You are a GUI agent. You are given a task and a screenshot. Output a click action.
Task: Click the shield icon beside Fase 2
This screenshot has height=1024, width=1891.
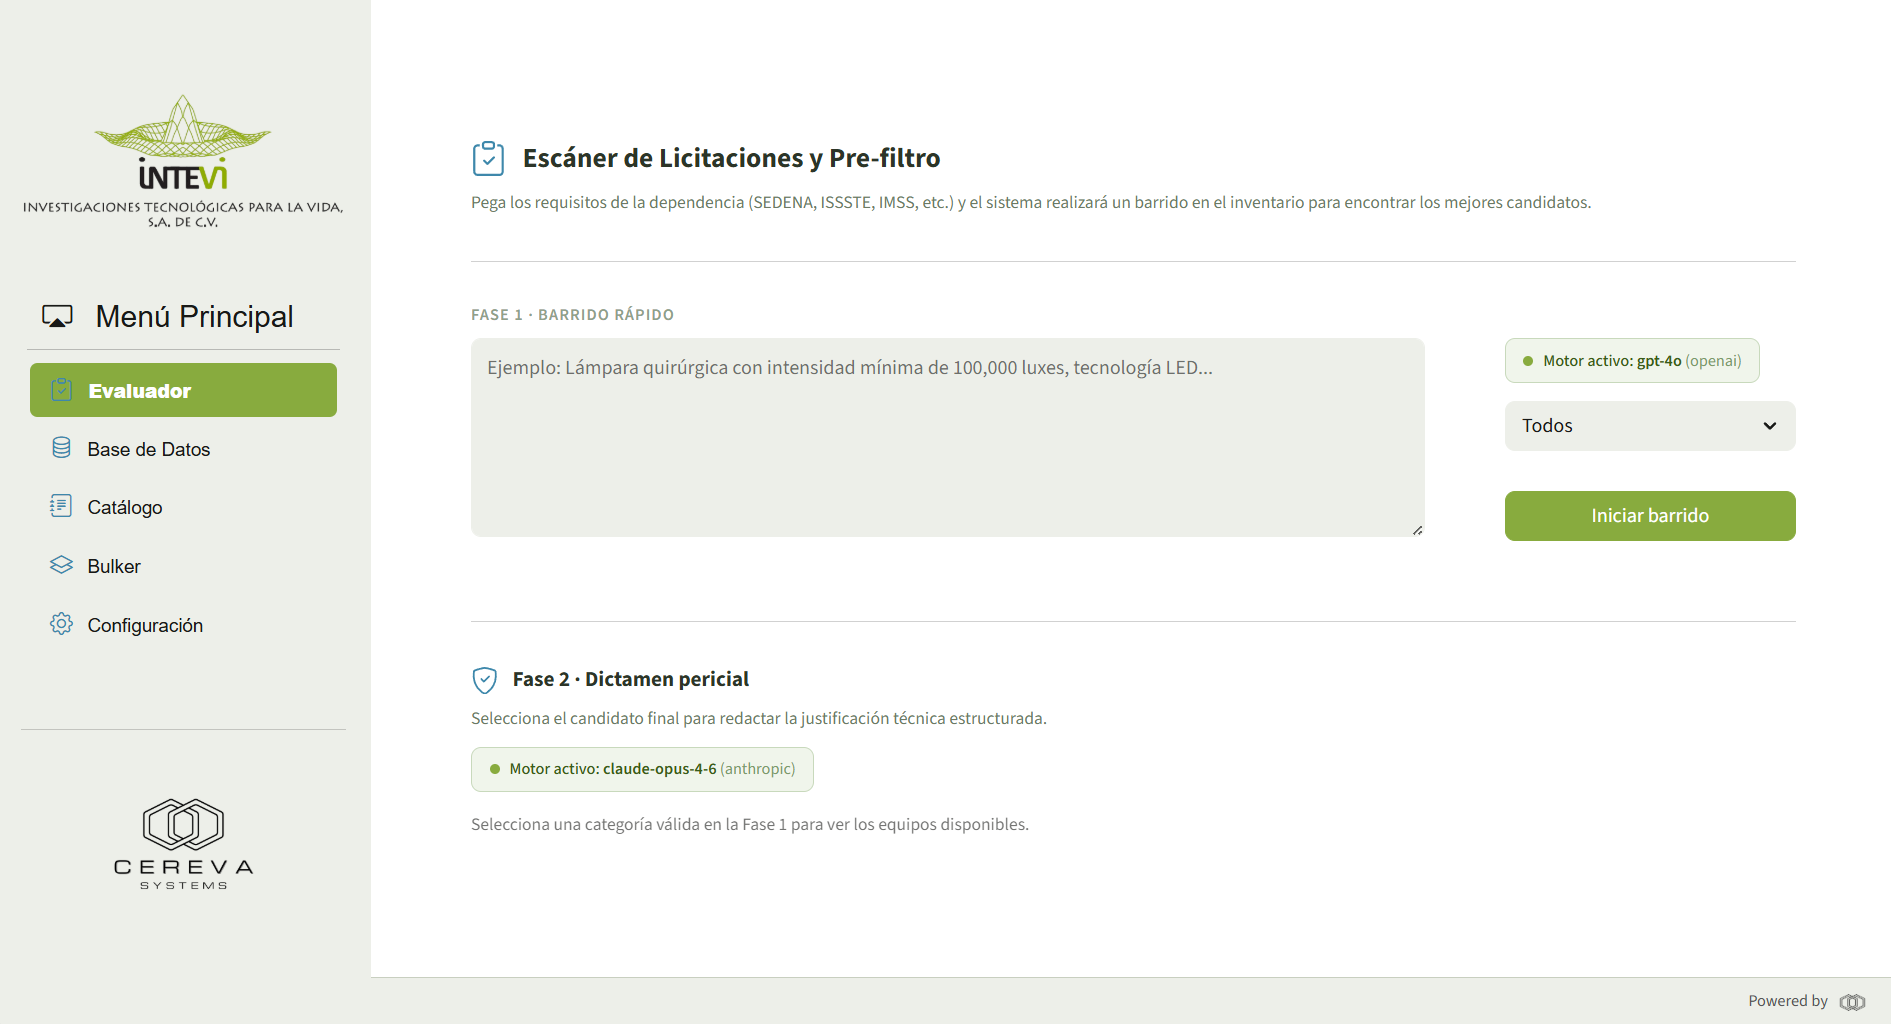(x=485, y=680)
